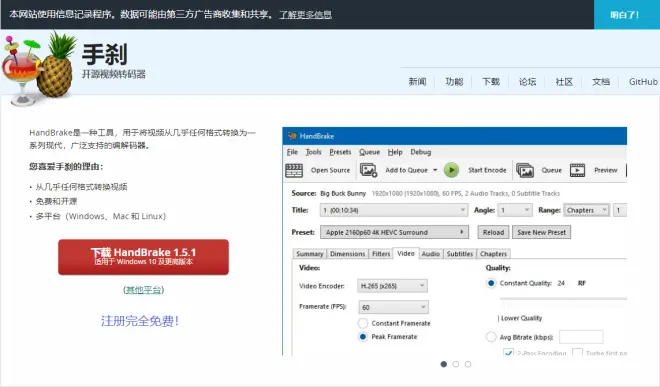Go to the 功能 nav item
This screenshot has width=660, height=387.
coord(454,82)
